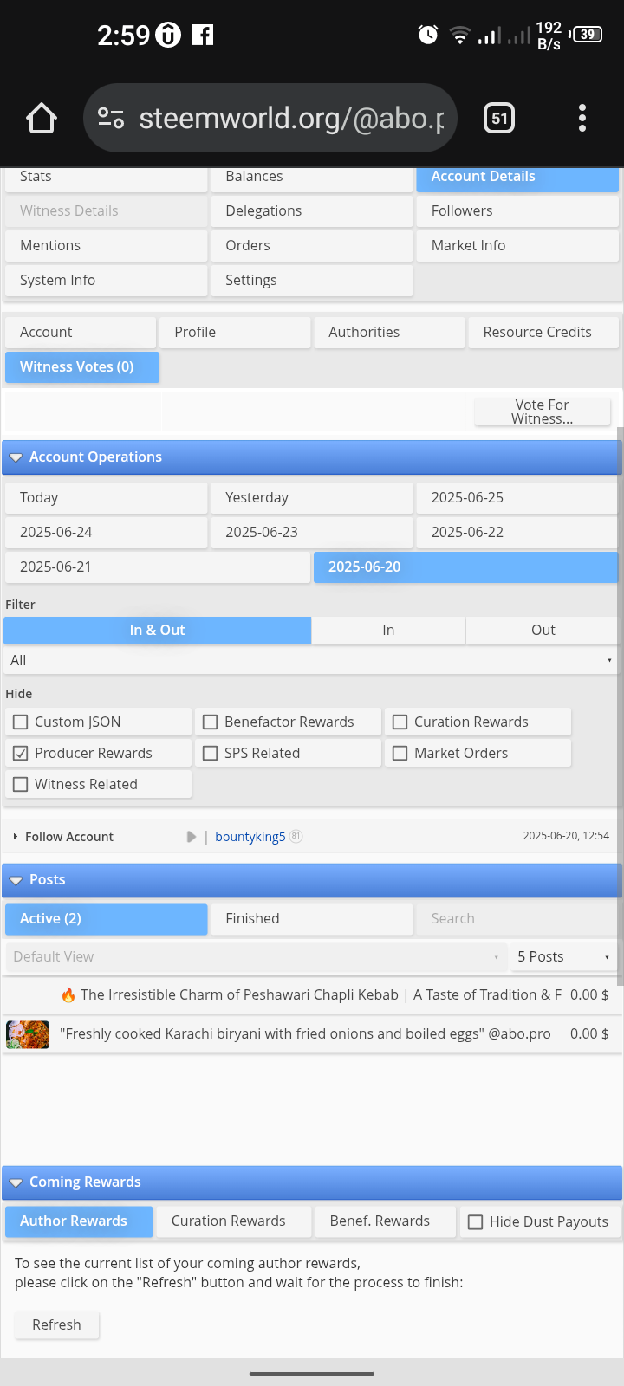The image size is (624, 1386).
Task: Tap the browser home icon
Action: [42, 119]
